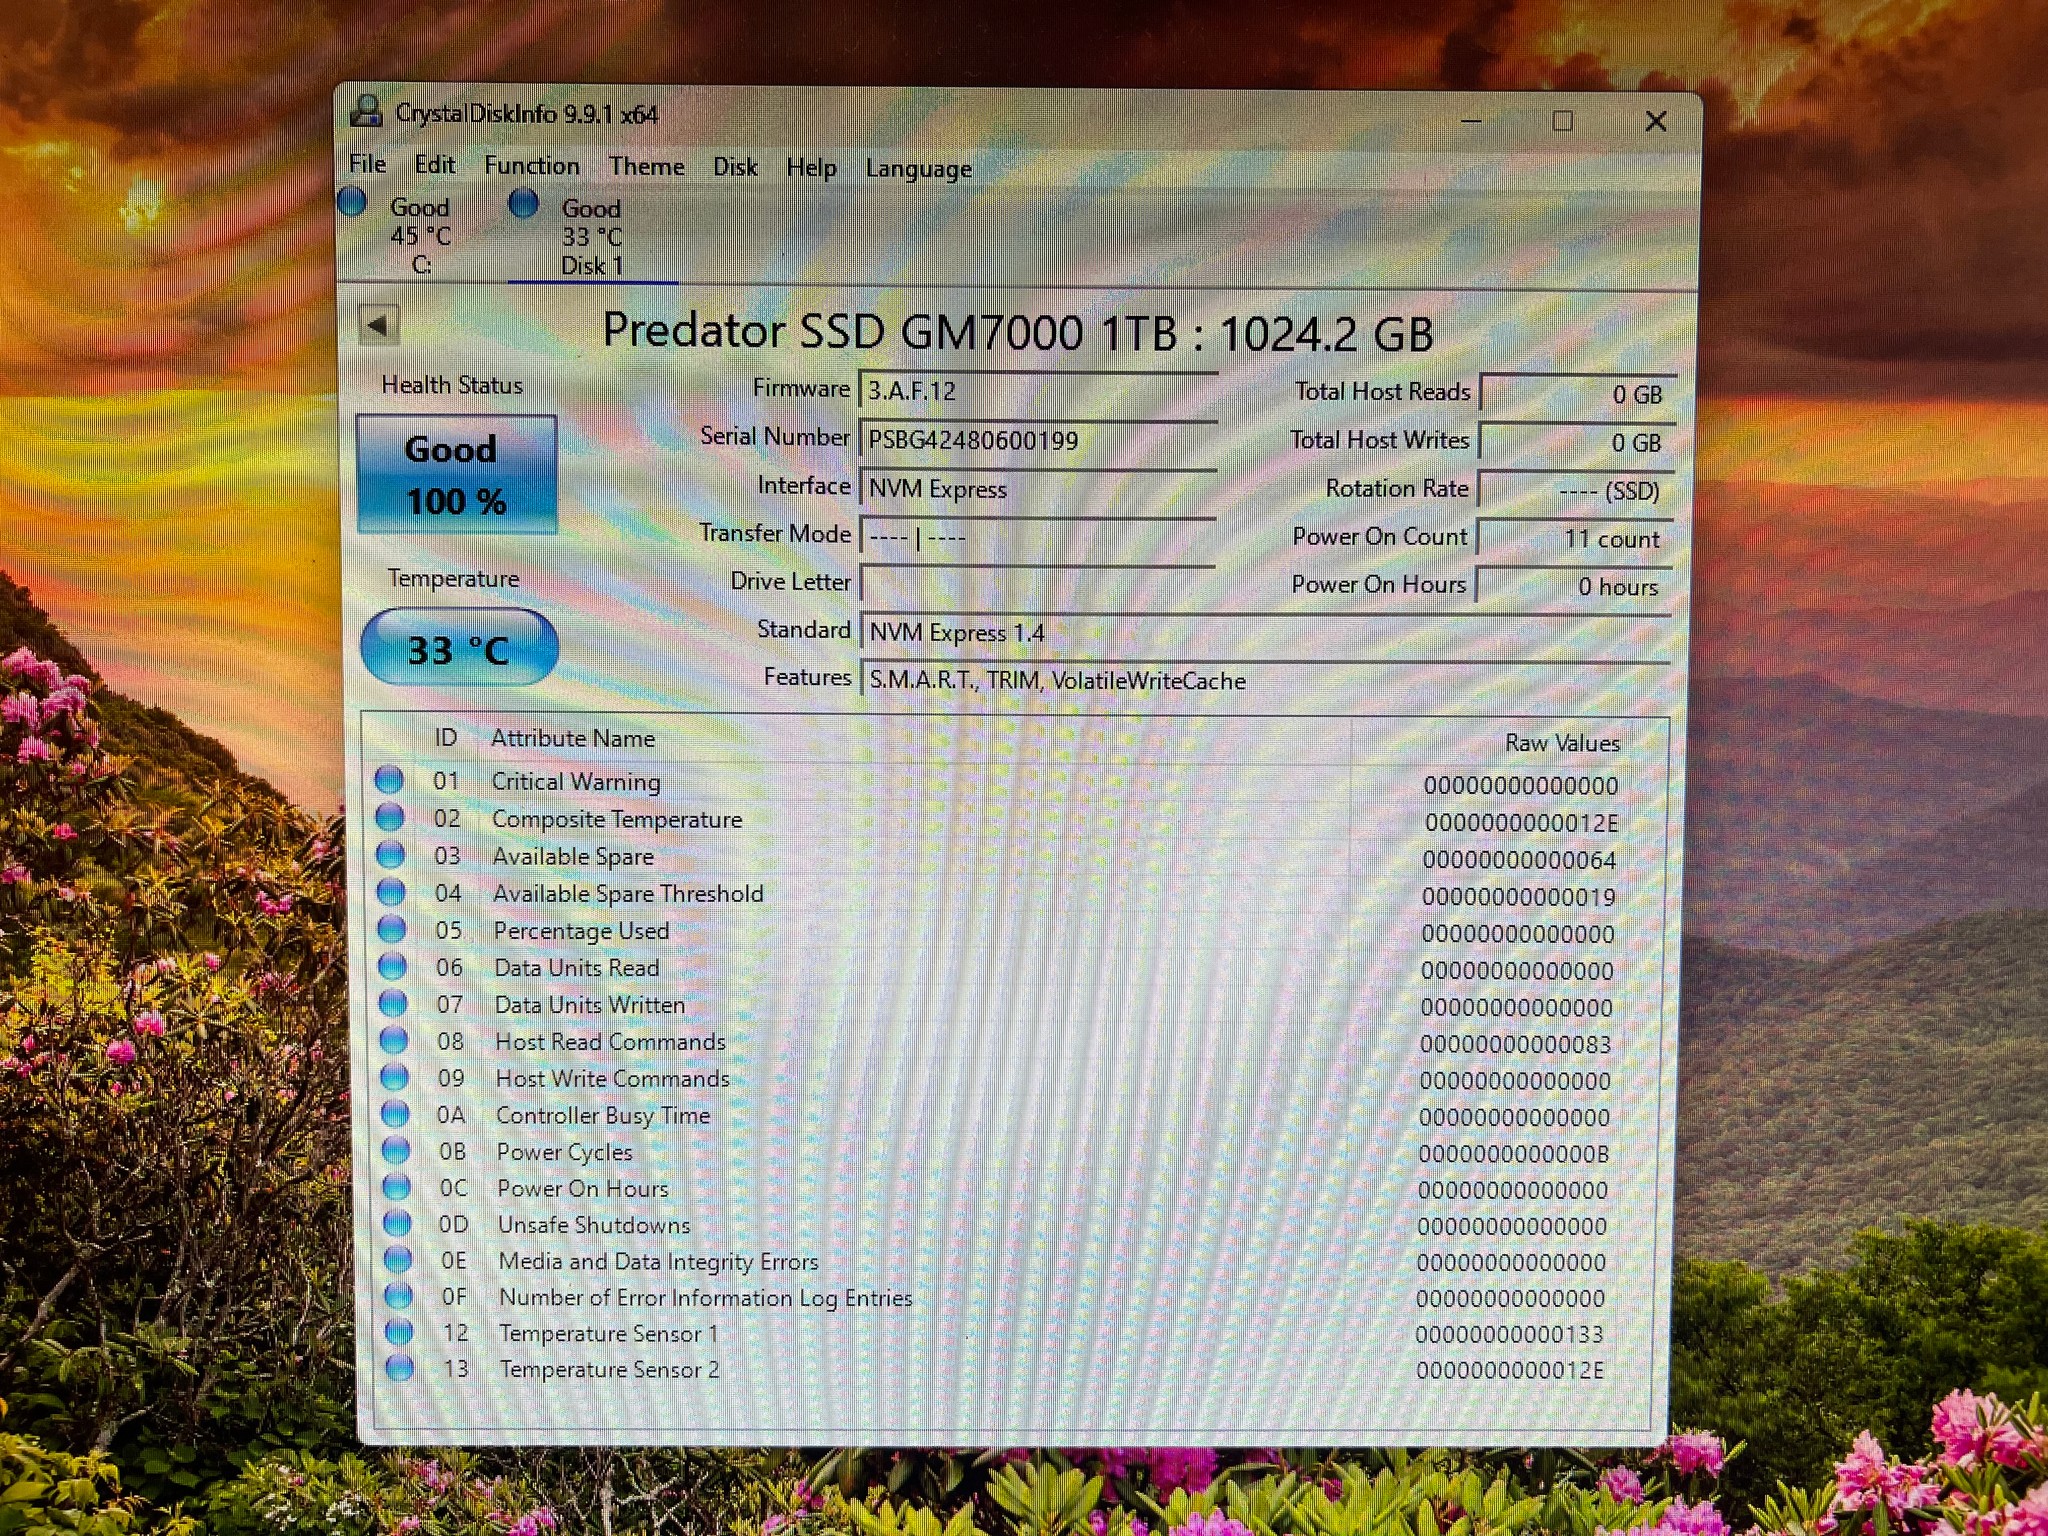Click the Interface field NVM Express

click(1038, 488)
